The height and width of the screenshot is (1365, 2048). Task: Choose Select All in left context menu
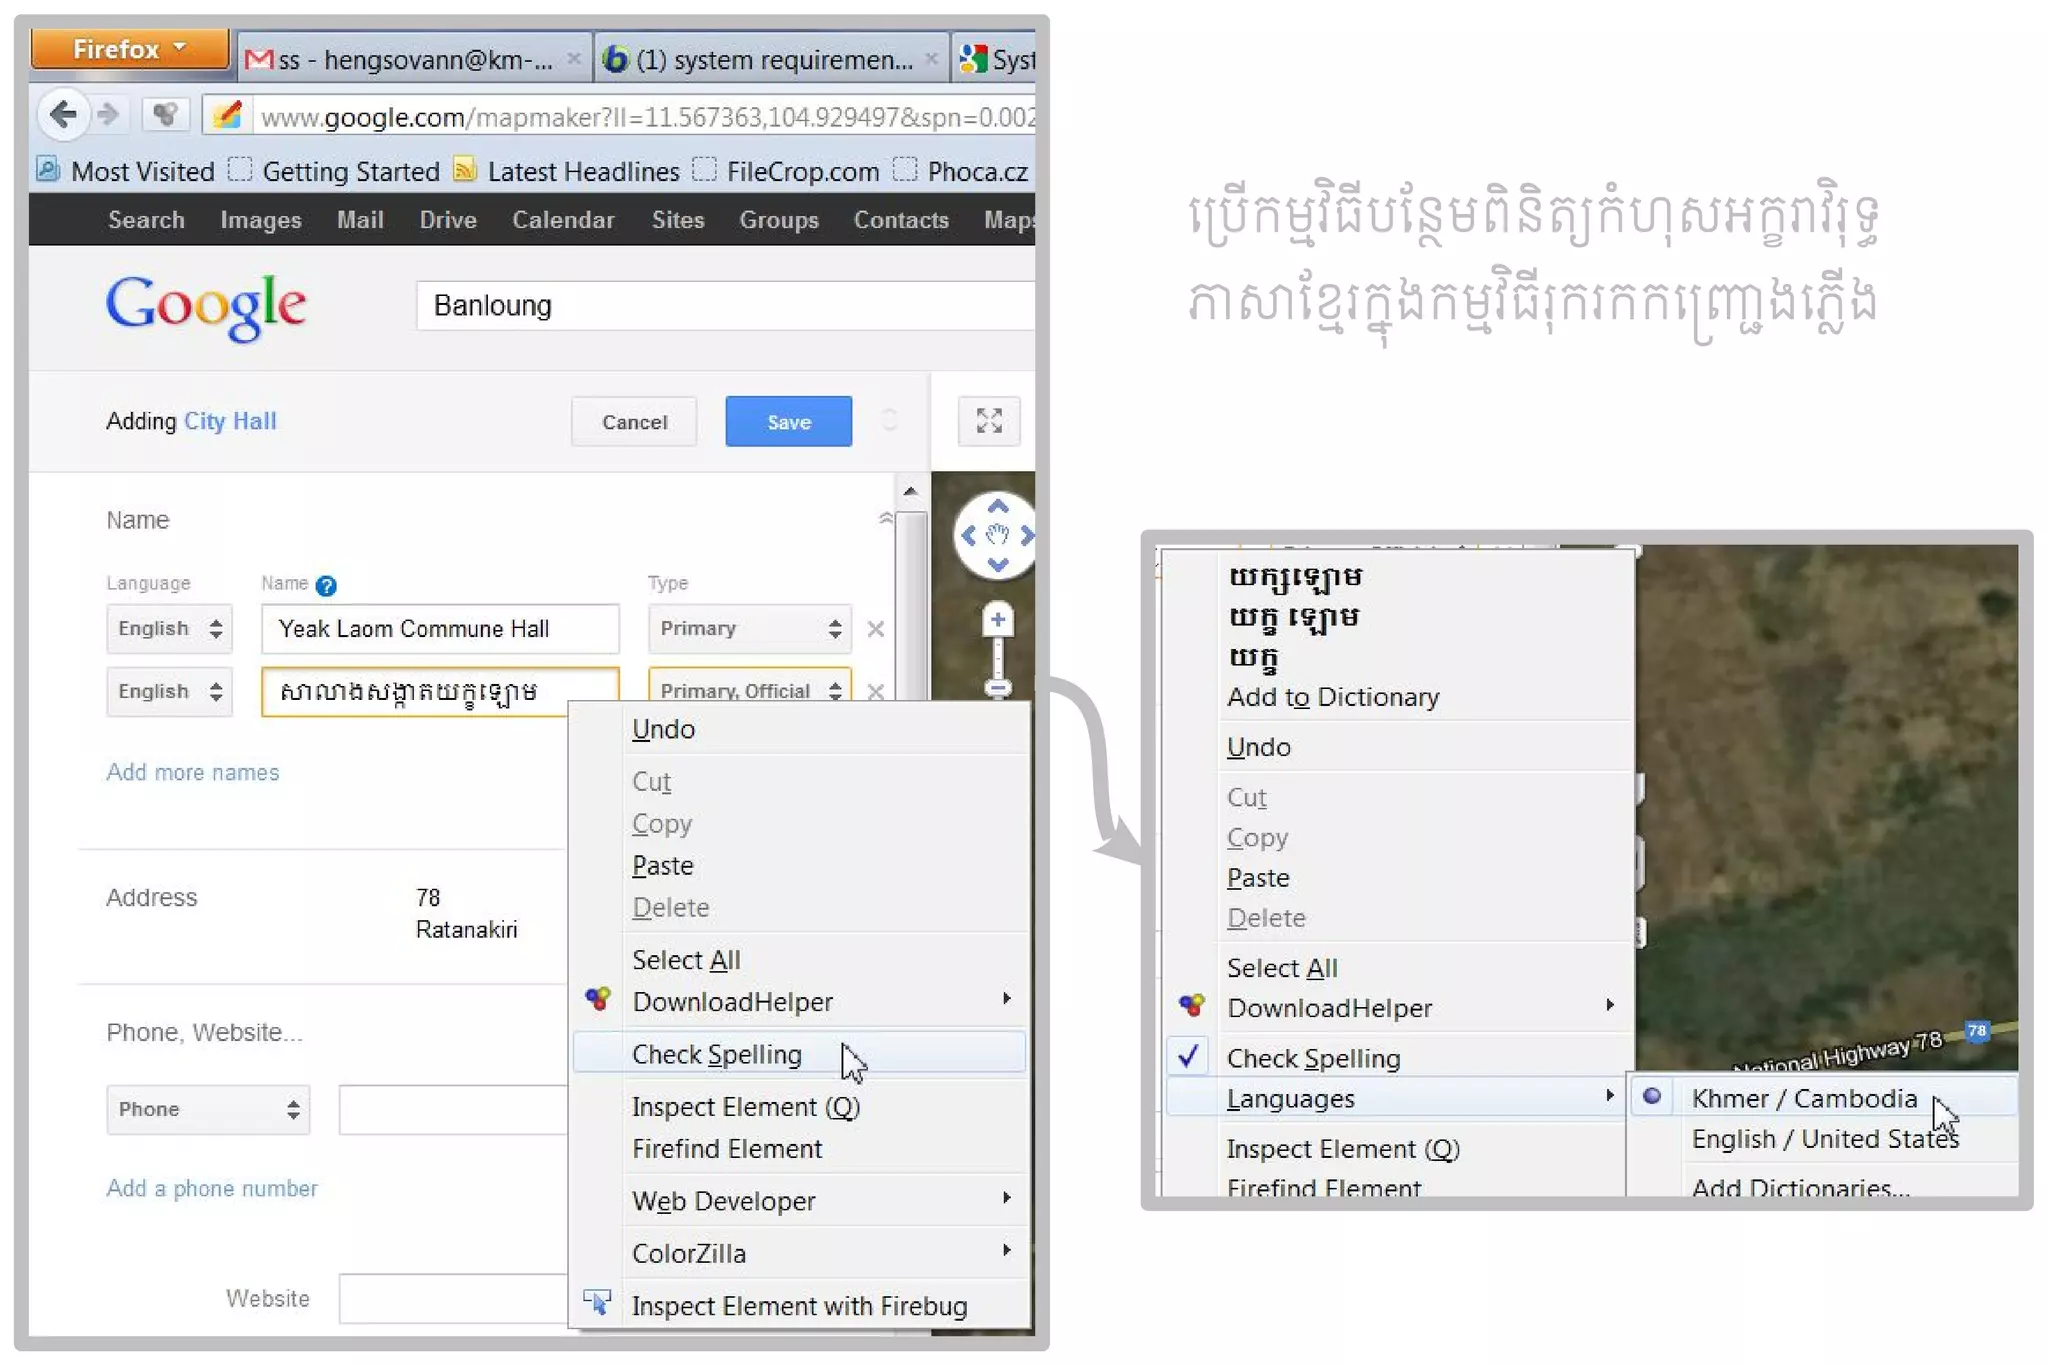pos(799,960)
